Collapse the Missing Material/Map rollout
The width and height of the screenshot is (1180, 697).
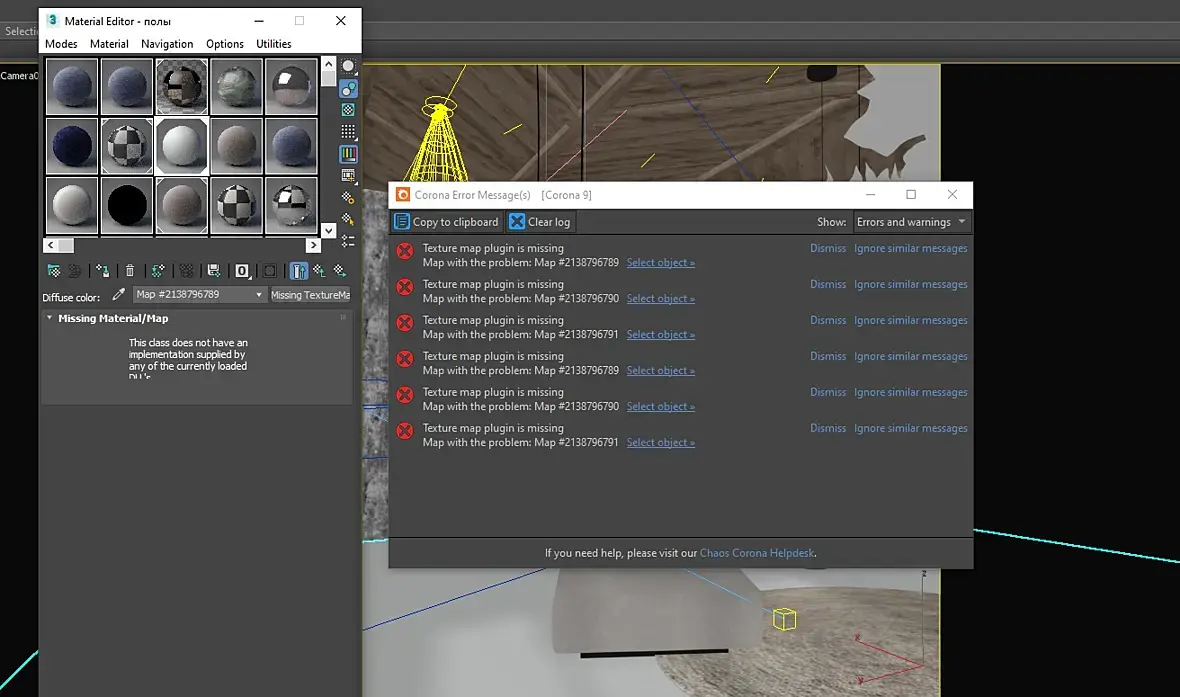click(50, 318)
